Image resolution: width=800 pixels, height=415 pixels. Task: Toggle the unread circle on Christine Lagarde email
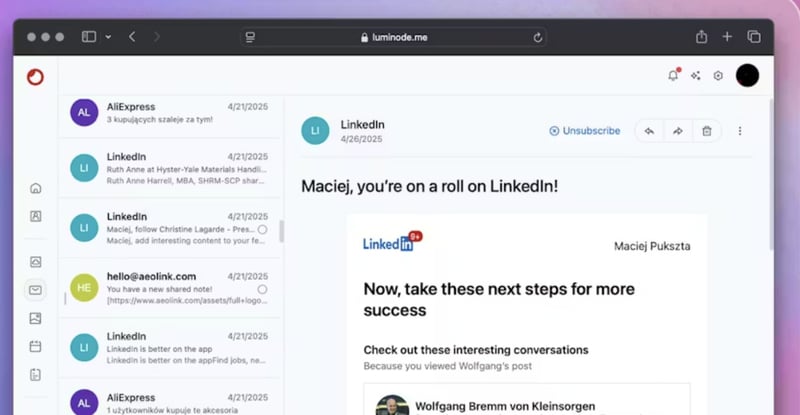coord(262,230)
